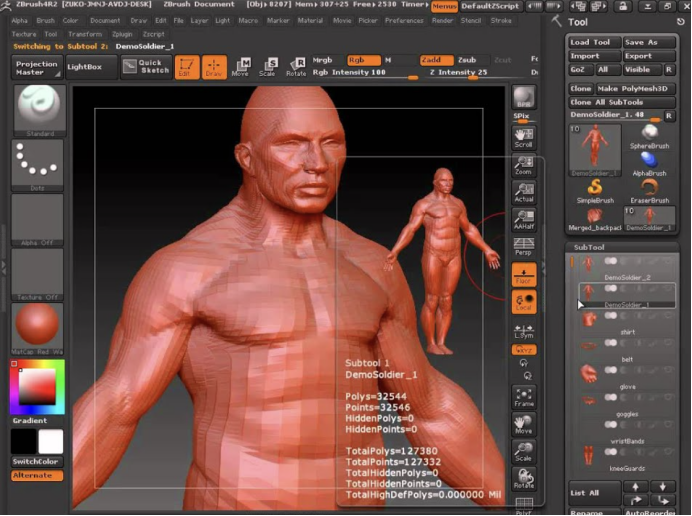
Task: Open LightBox browser
Action: (92, 67)
